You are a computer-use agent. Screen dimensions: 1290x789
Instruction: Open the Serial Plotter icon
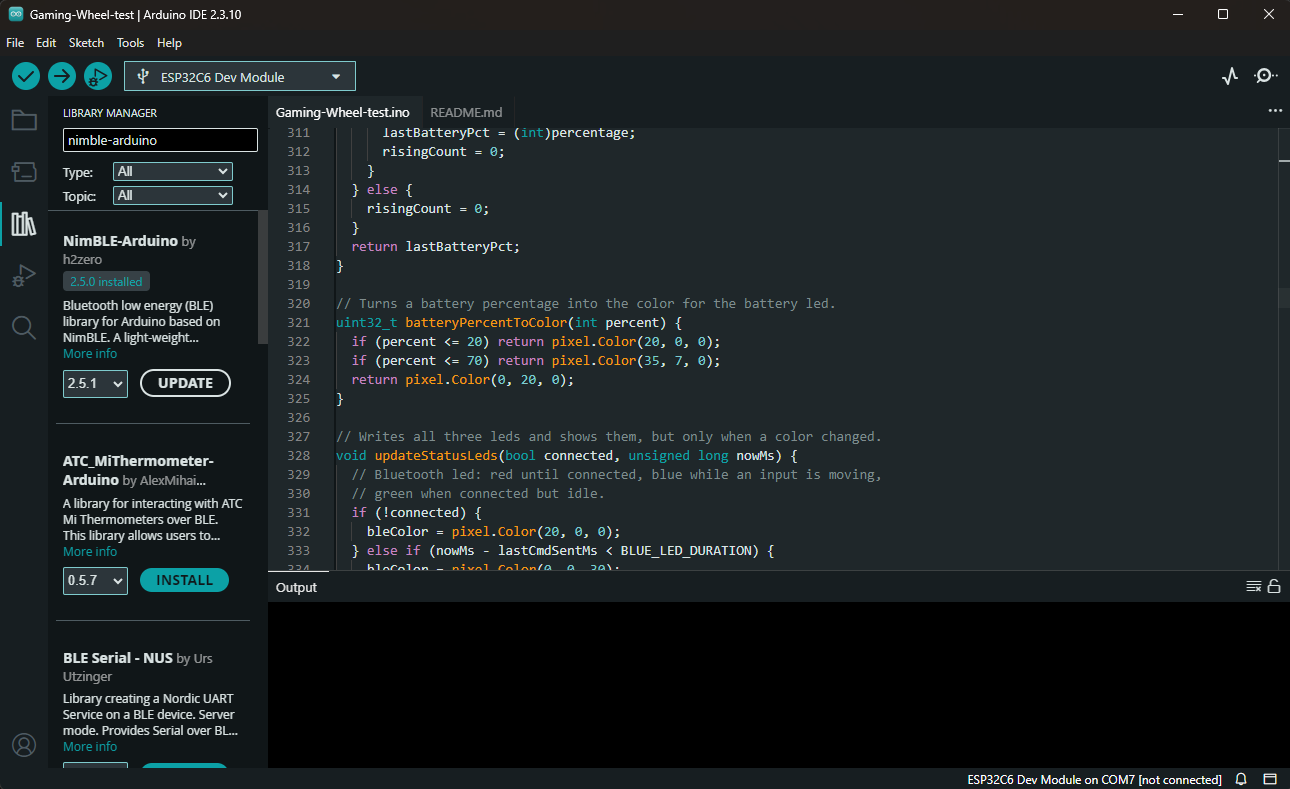click(x=1230, y=76)
